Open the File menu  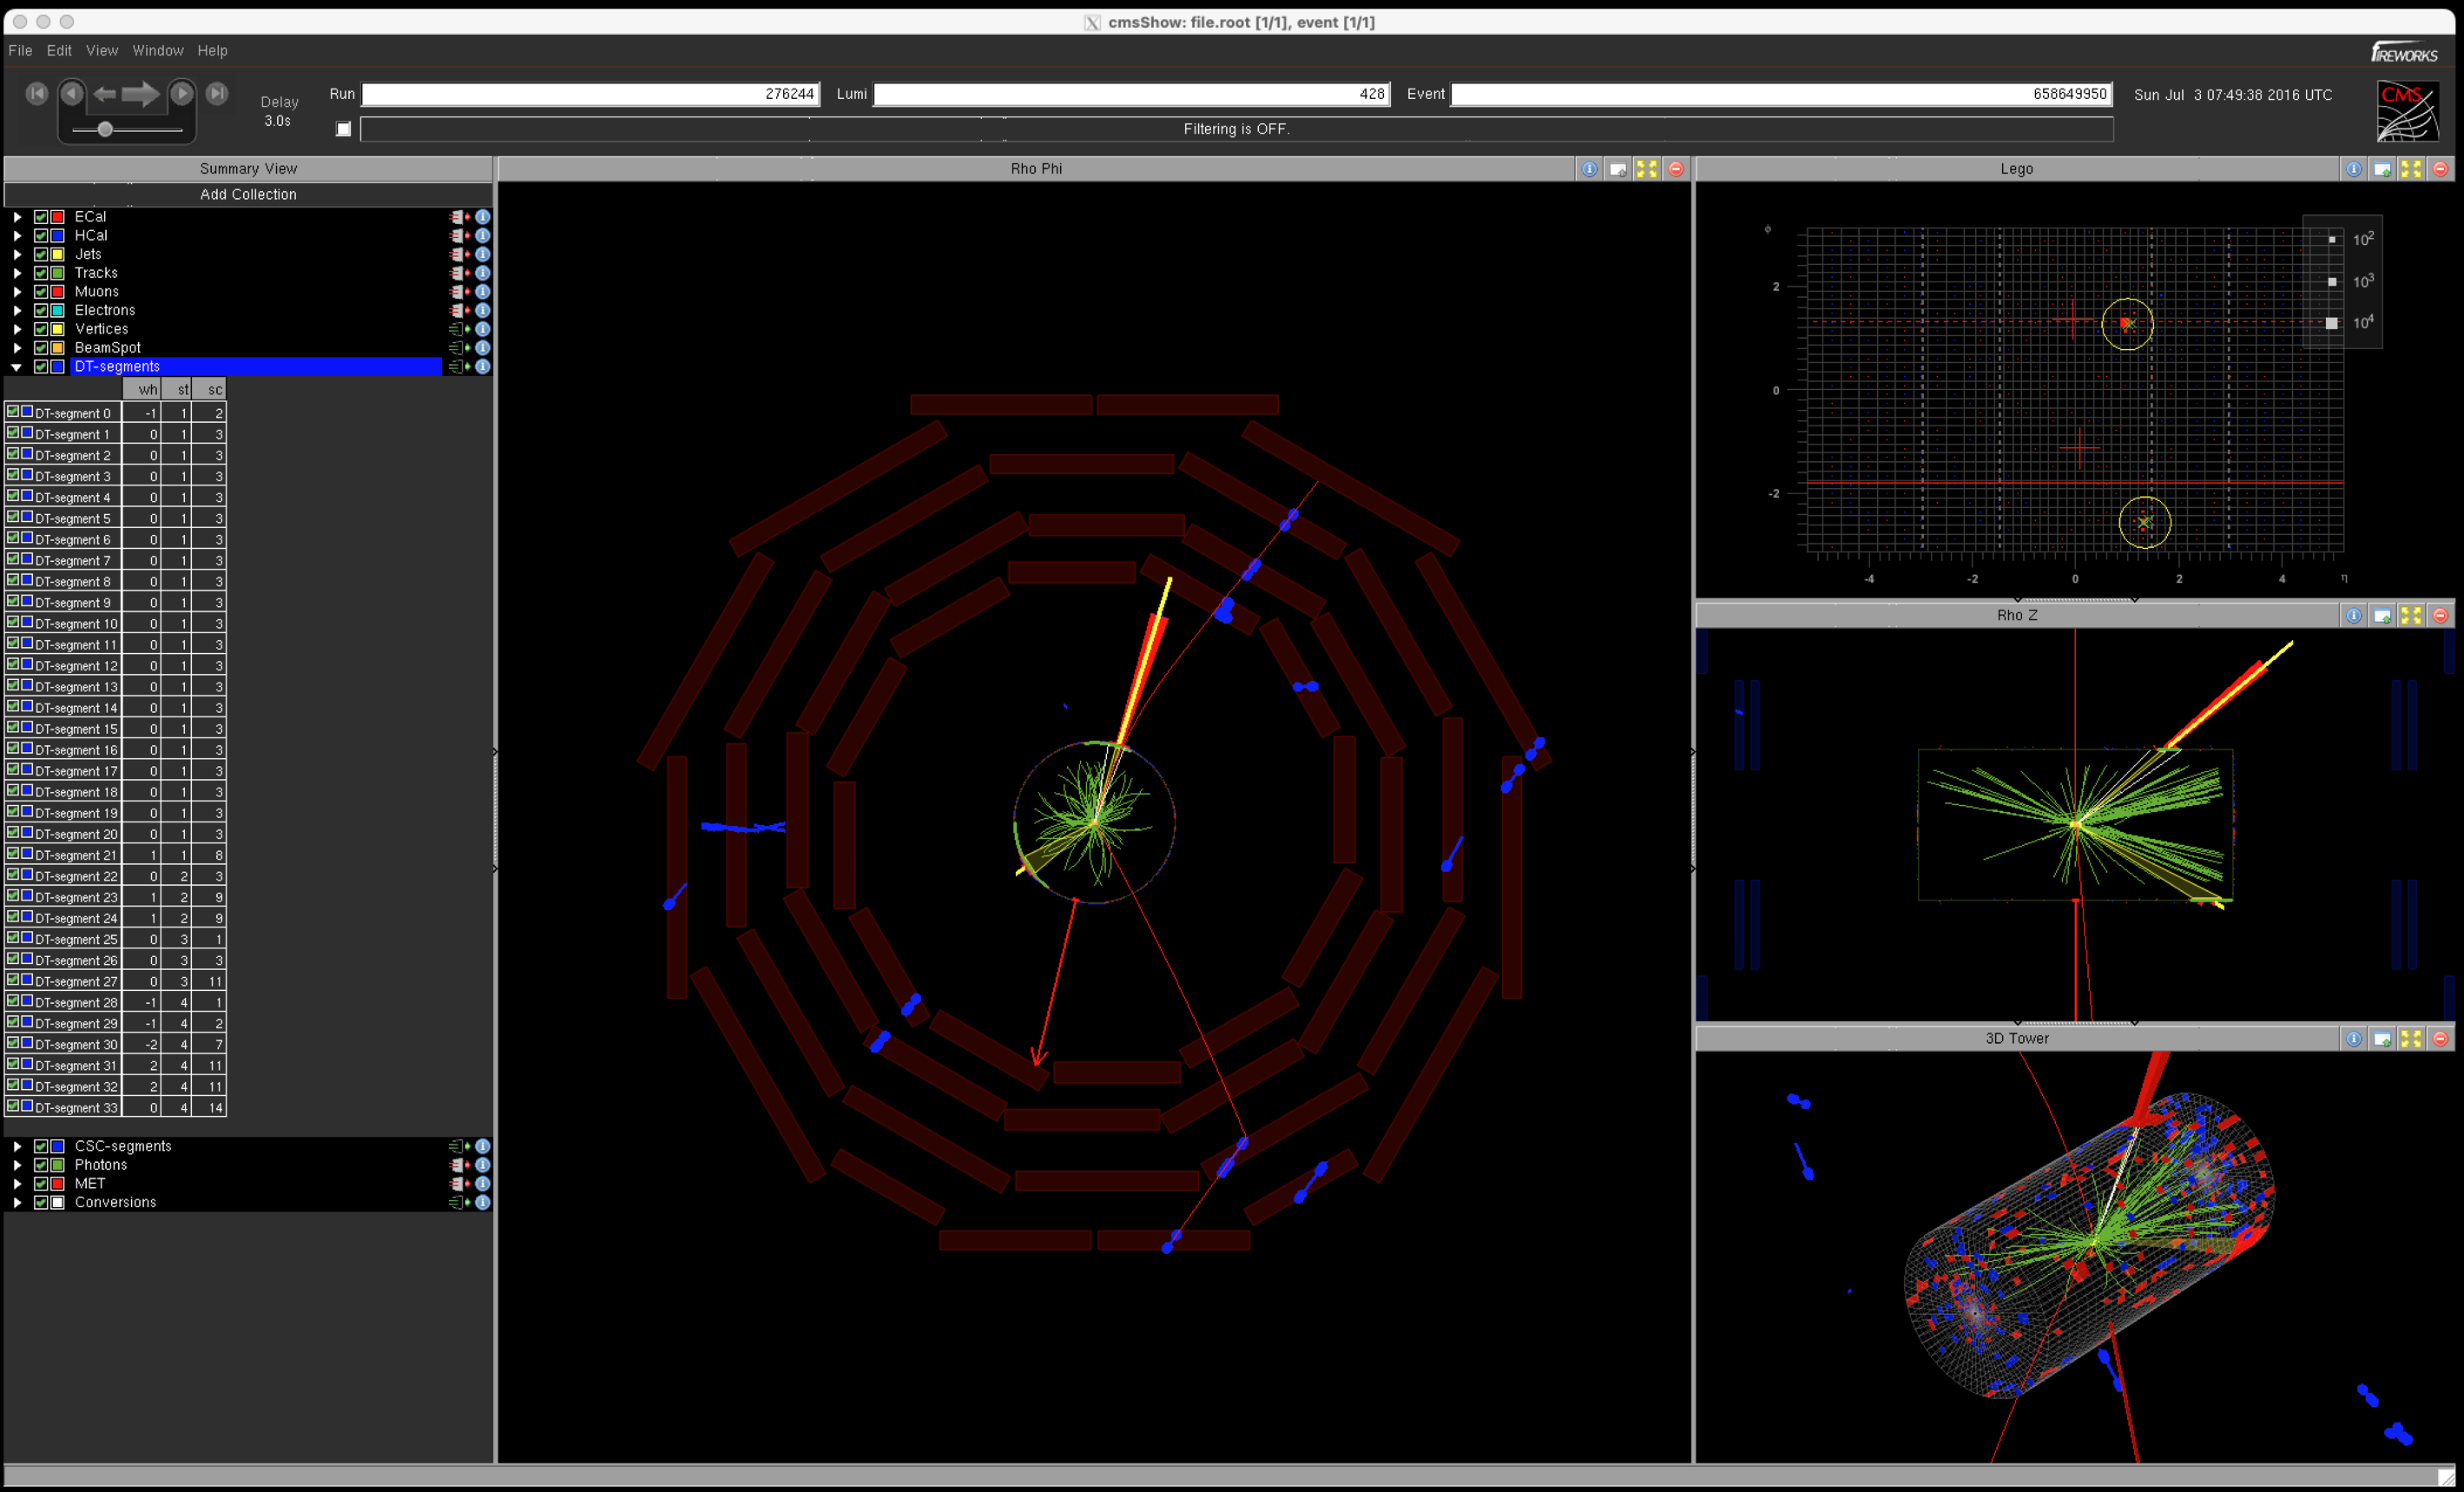pyautogui.click(x=20, y=50)
